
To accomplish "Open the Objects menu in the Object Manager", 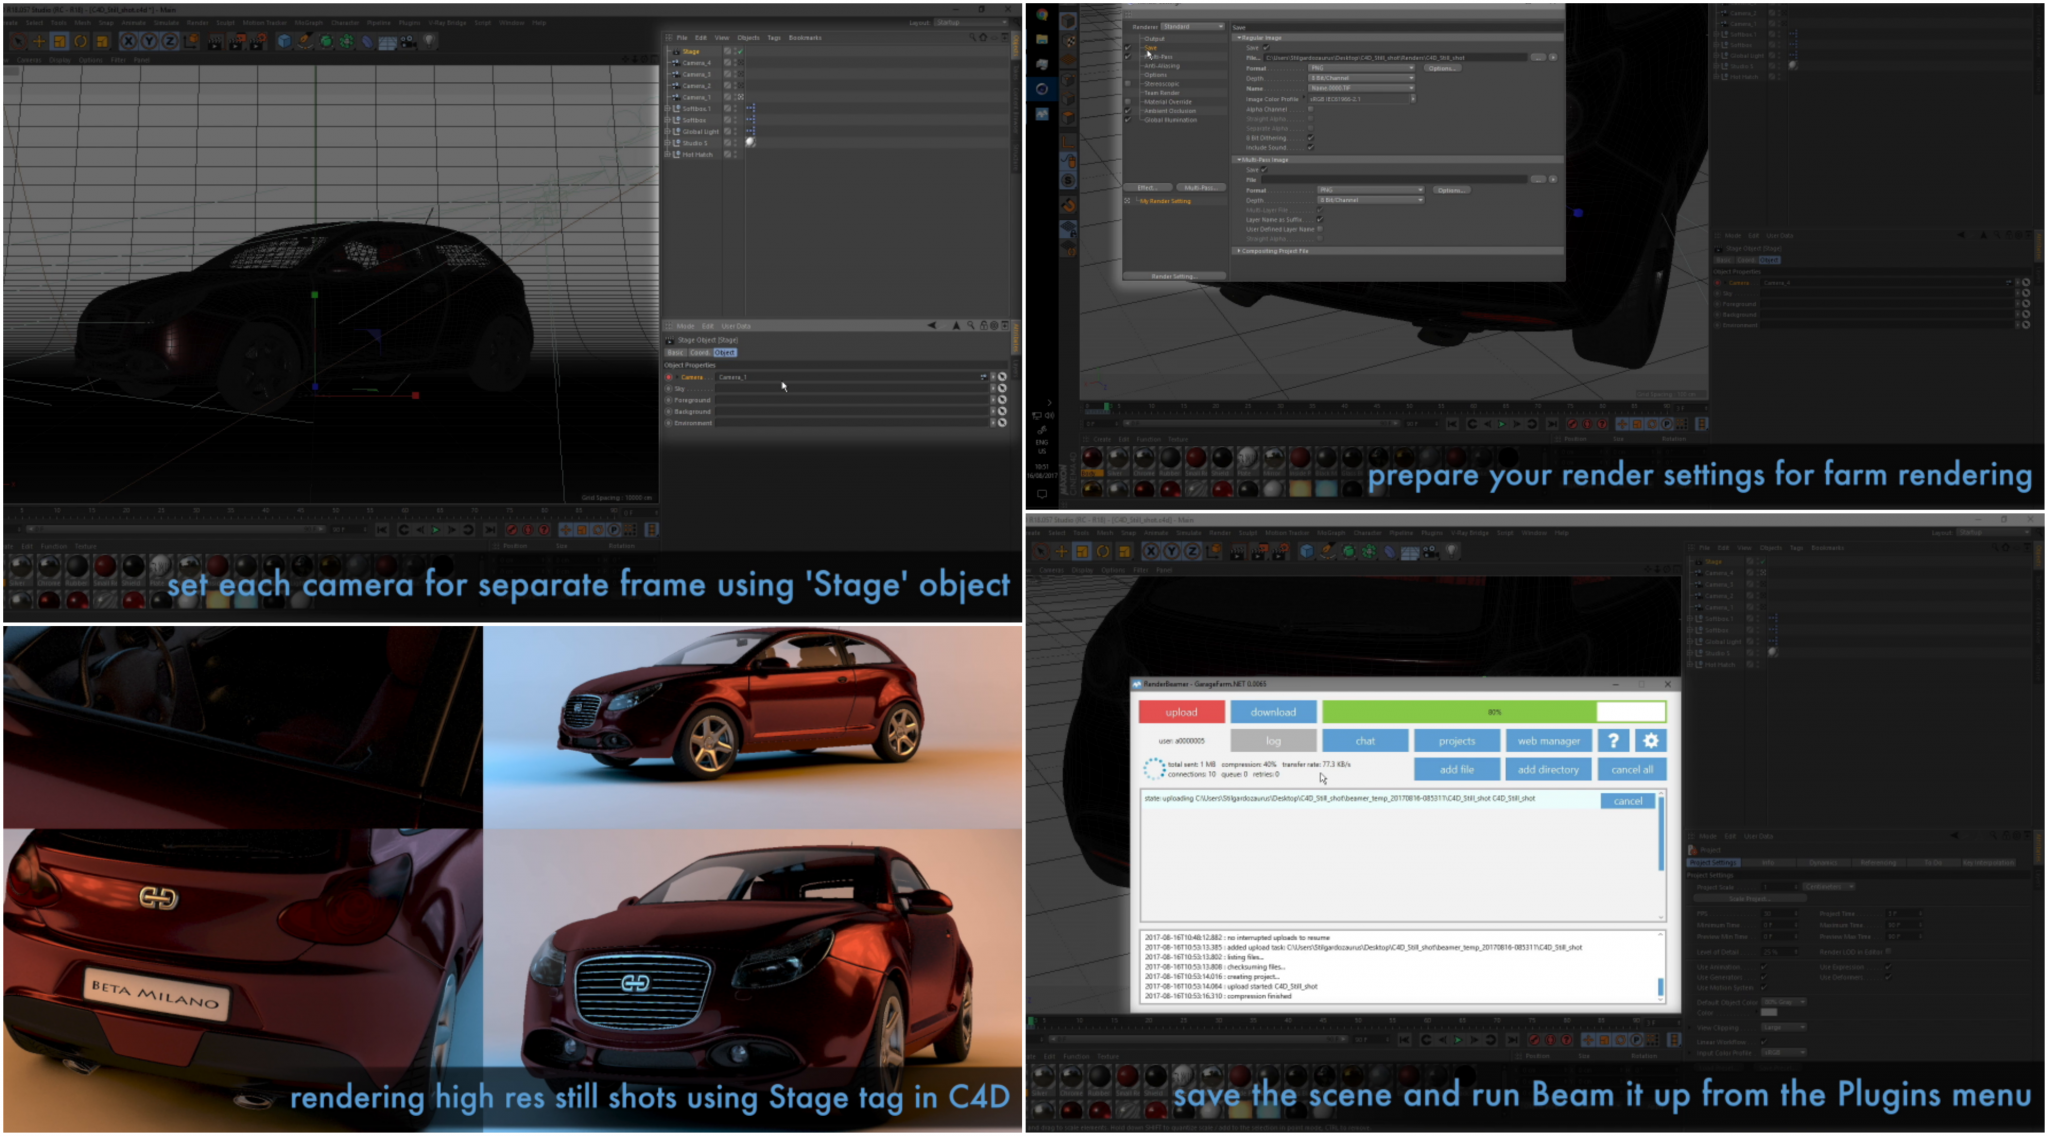I will coord(748,38).
